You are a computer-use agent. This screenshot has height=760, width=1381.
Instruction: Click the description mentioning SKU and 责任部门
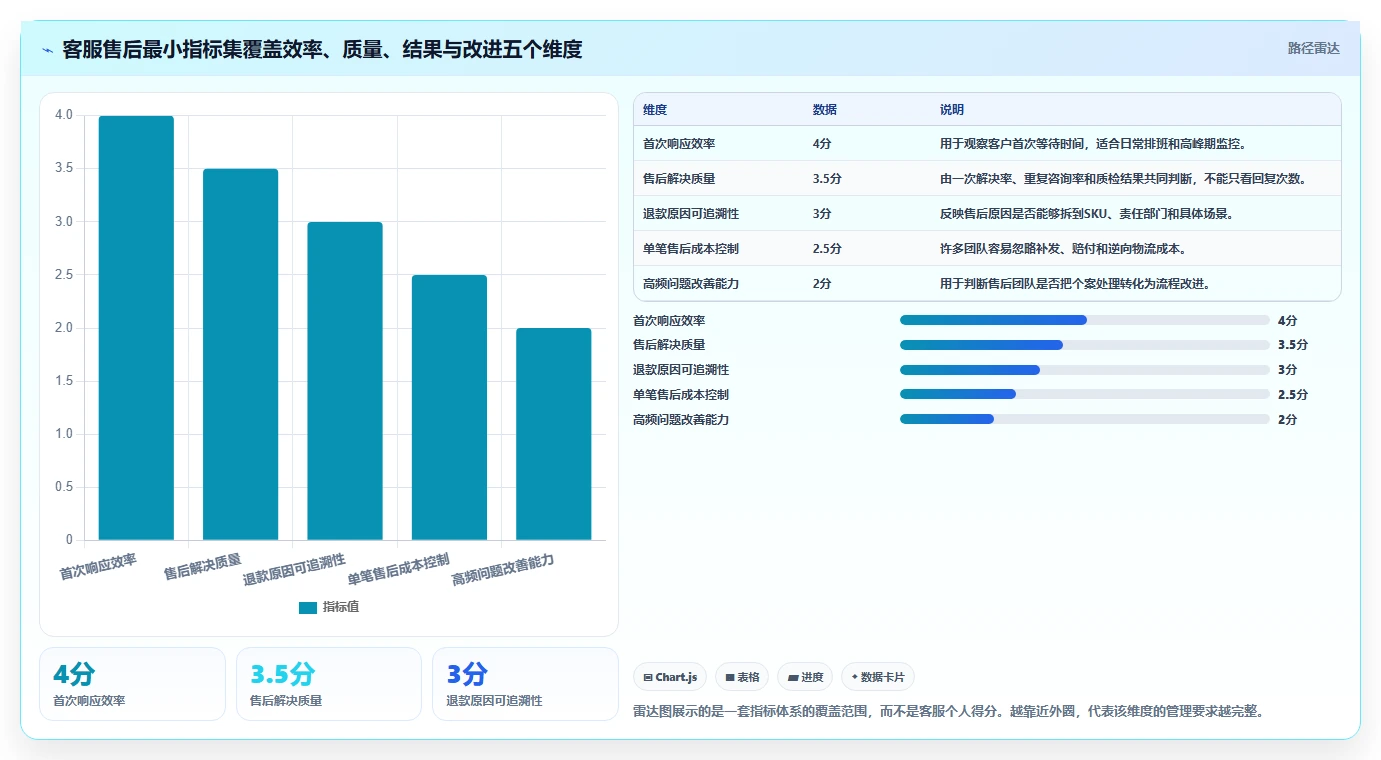coord(1087,214)
